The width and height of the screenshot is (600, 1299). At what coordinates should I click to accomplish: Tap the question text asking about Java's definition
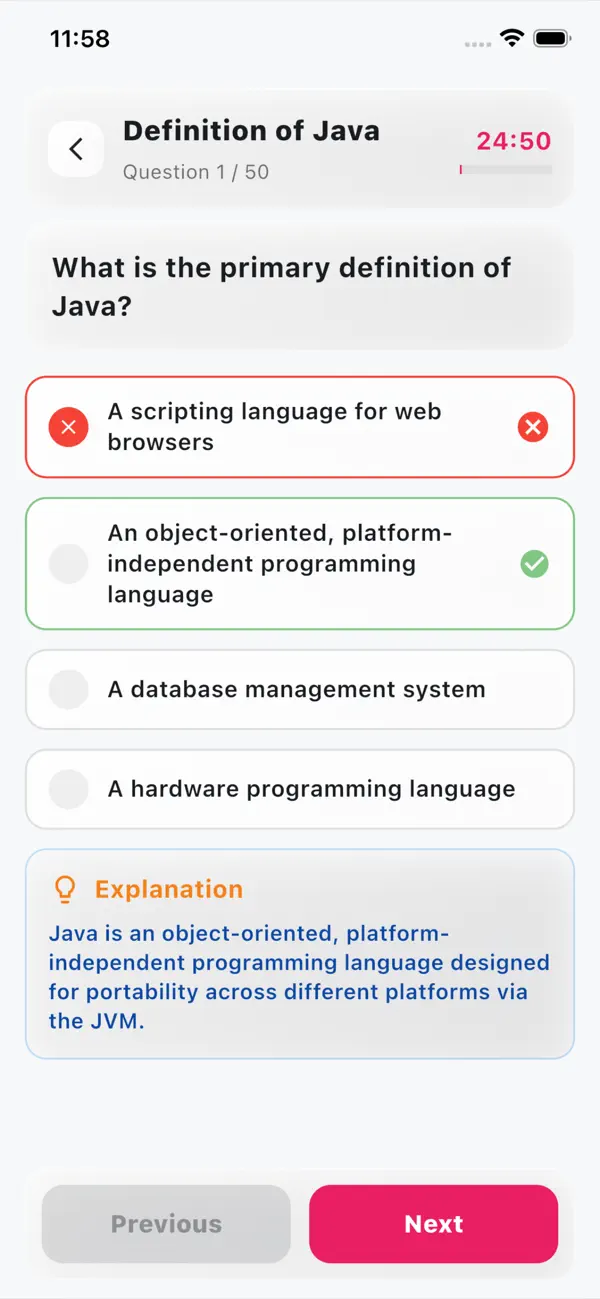282,287
